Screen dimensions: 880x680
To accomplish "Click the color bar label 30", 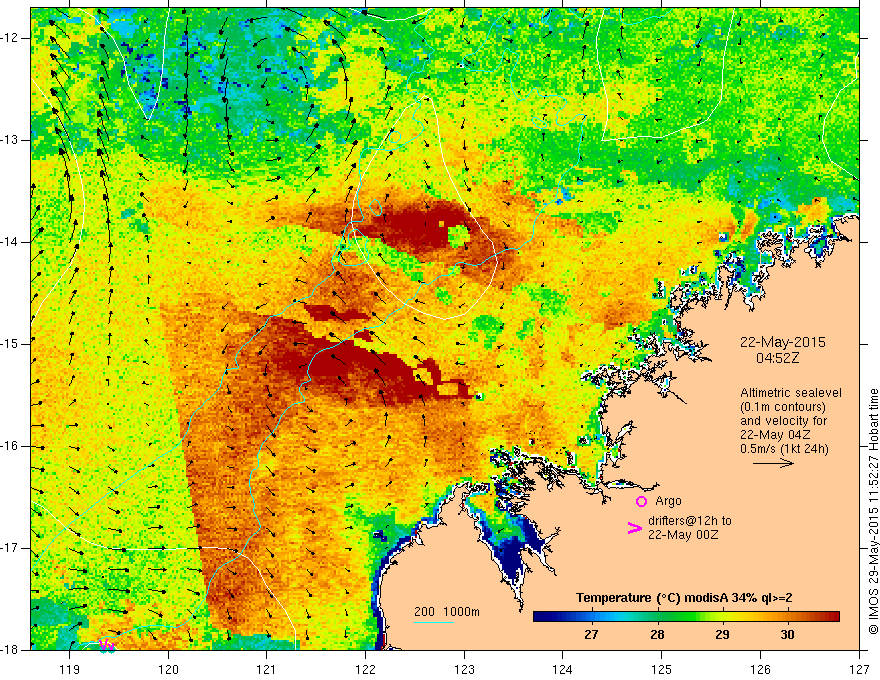I will [787, 635].
